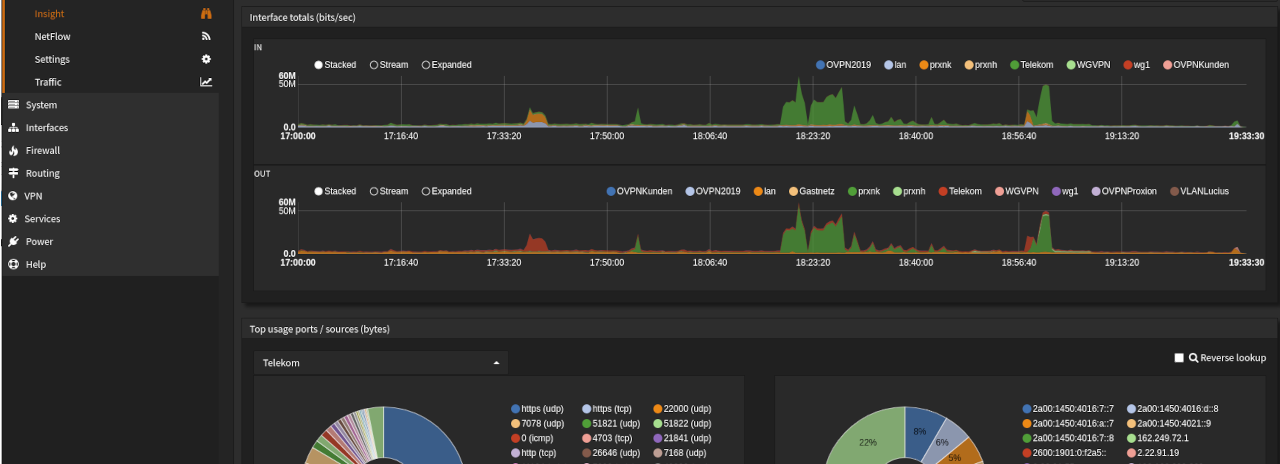Viewport: 1280px width, 464px height.
Task: Open the NetFlow submenu item
Action: click(110, 36)
